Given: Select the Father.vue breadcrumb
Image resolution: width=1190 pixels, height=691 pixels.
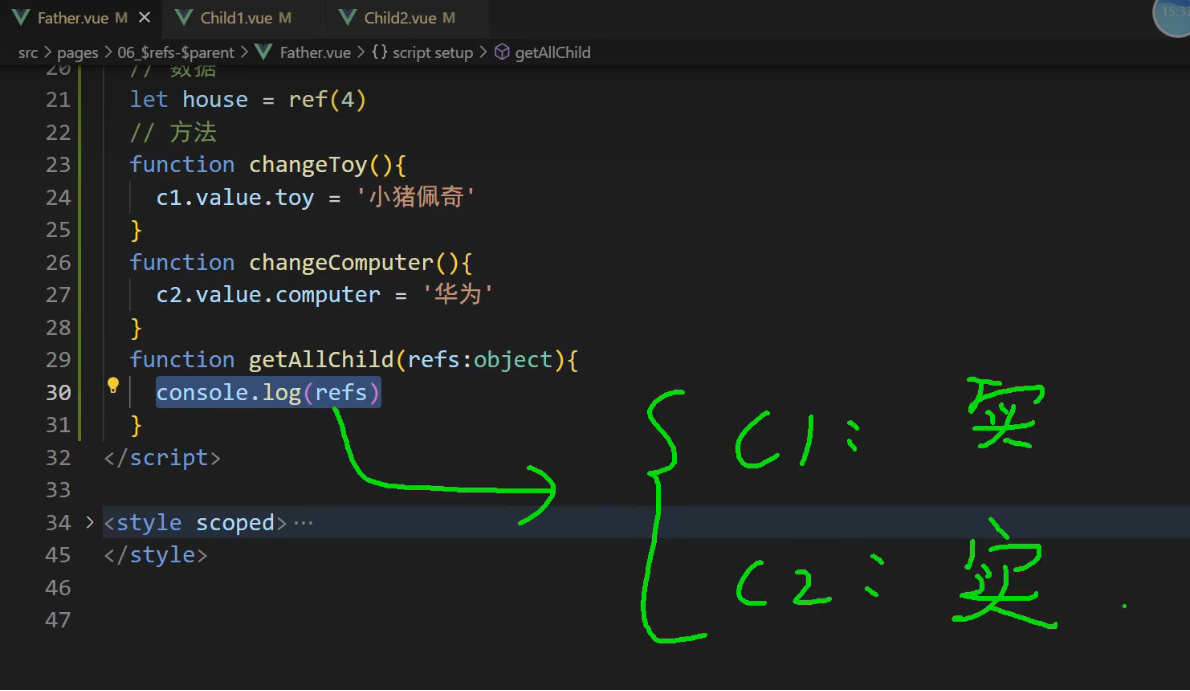Looking at the screenshot, I should 315,52.
